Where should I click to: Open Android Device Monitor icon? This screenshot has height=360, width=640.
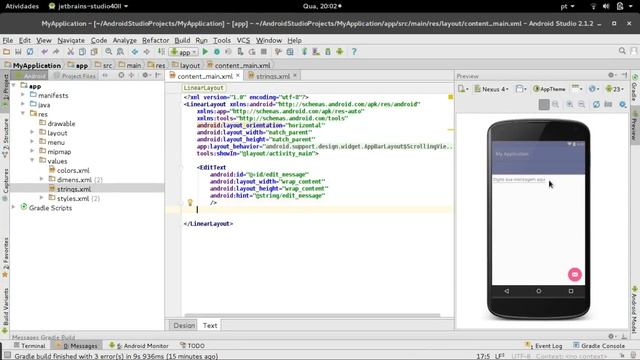tap(340, 52)
